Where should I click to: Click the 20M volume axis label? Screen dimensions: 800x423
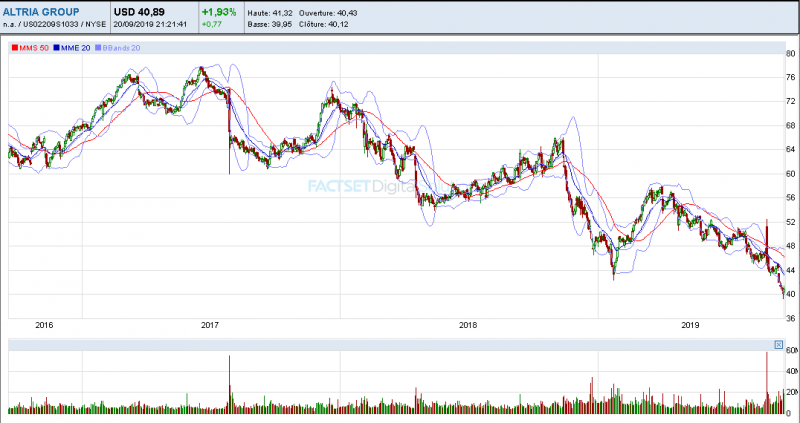[792, 392]
